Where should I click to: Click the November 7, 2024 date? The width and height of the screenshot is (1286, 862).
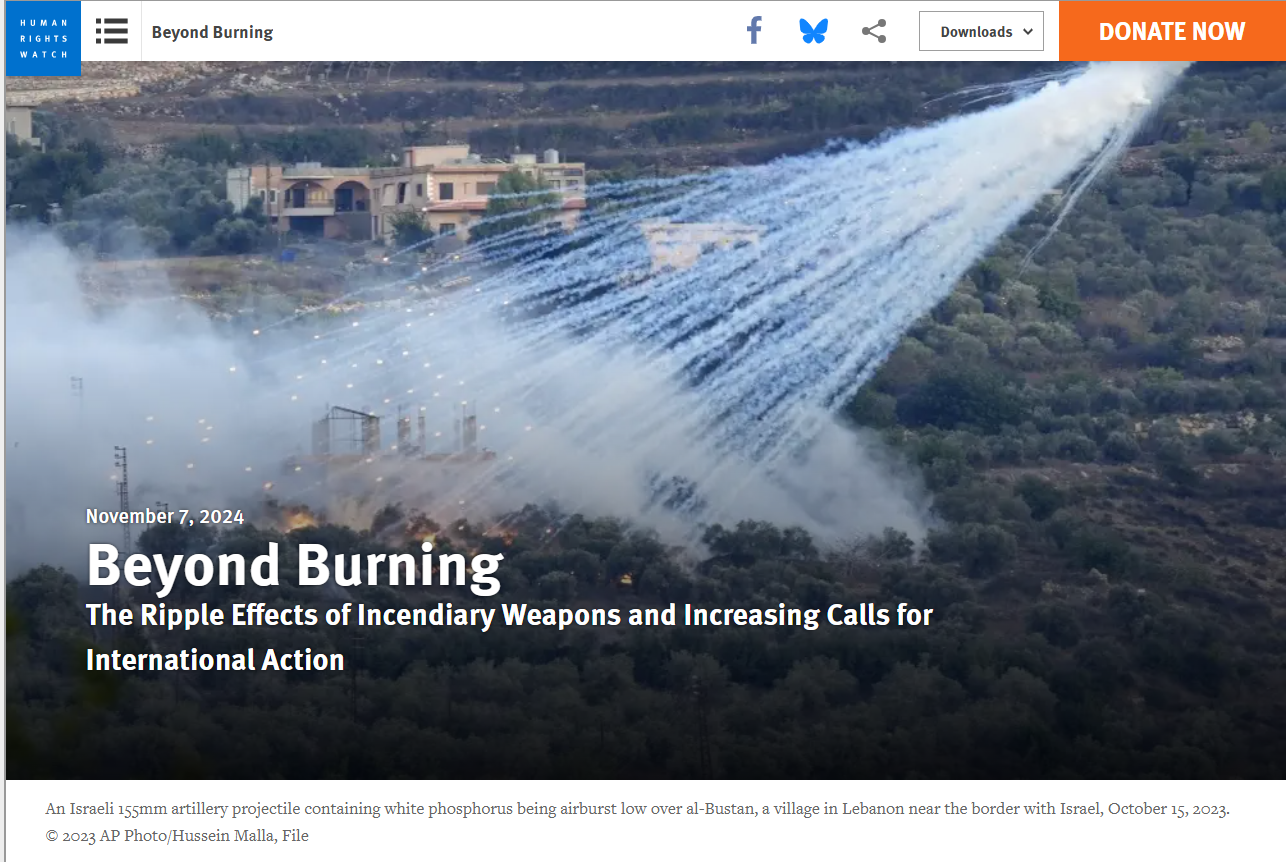(x=165, y=516)
